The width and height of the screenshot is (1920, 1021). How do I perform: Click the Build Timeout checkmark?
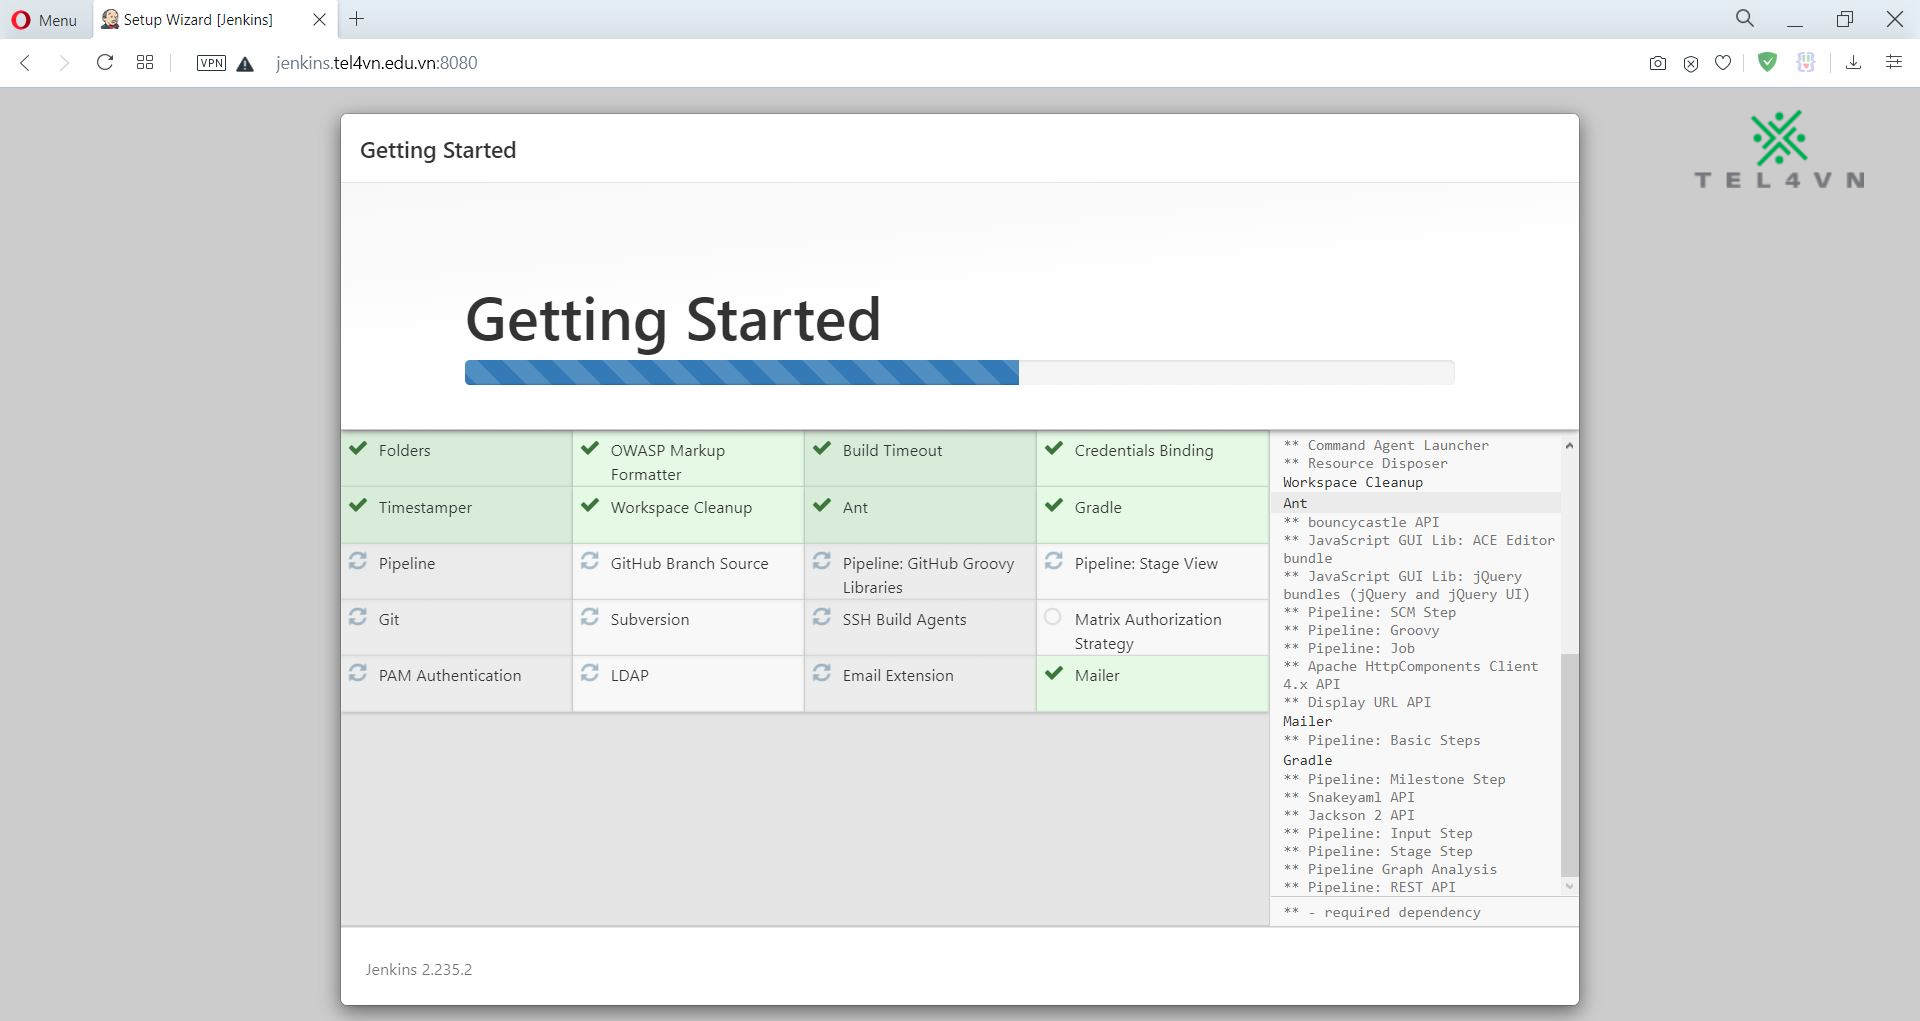[822, 448]
